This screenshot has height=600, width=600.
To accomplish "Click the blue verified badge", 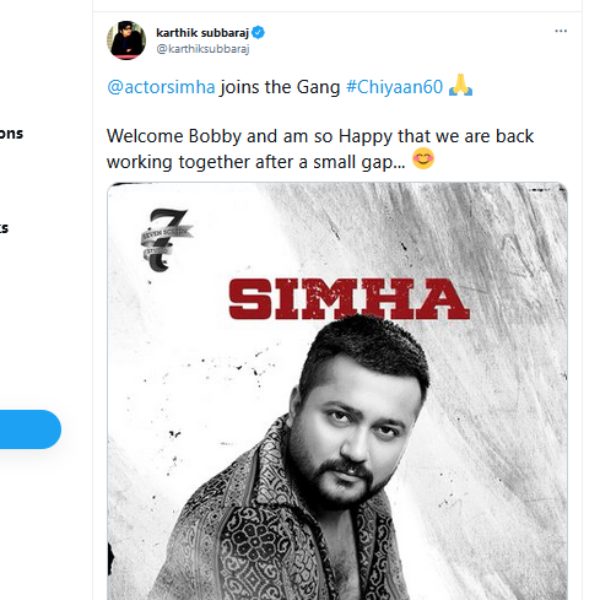I will (258, 32).
